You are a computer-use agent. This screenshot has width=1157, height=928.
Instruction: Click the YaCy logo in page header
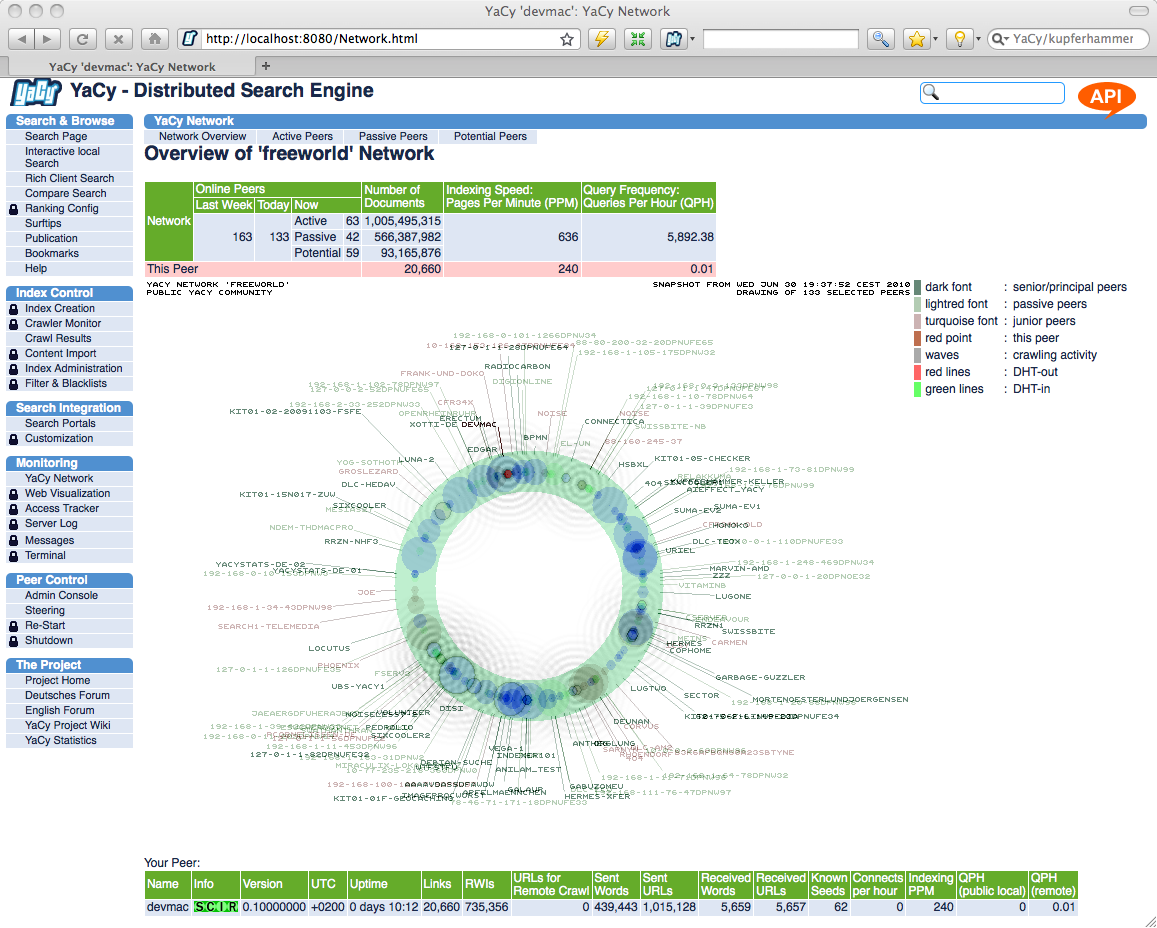tap(35, 93)
